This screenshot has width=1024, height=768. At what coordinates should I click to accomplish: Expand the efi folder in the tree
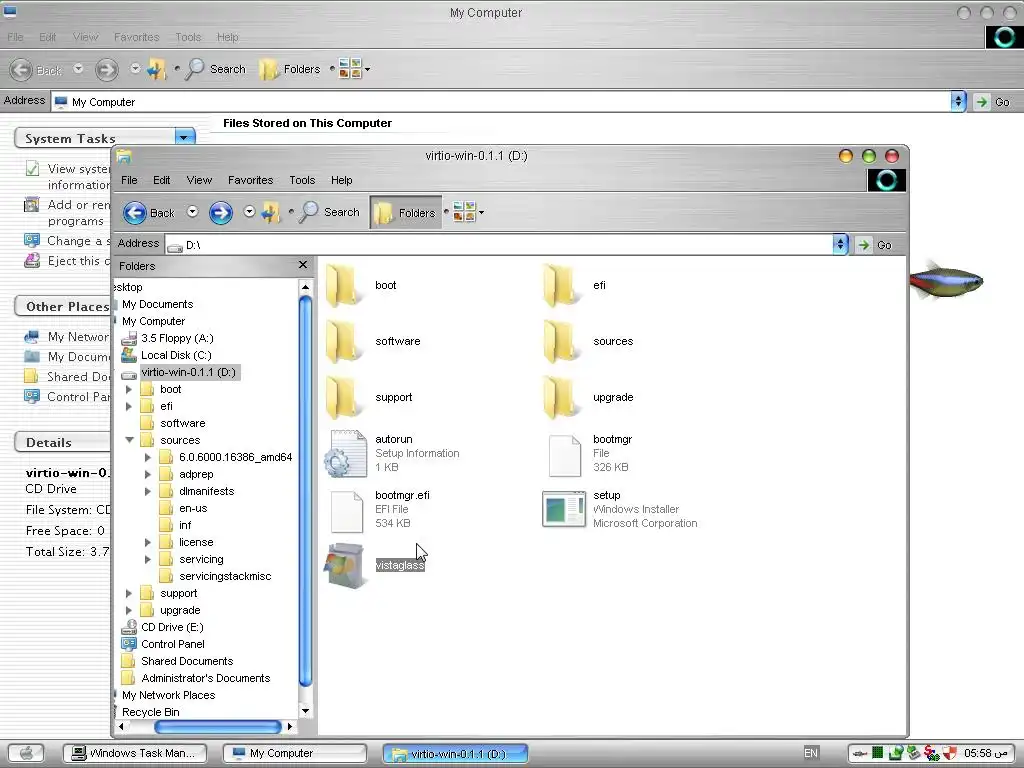129,406
